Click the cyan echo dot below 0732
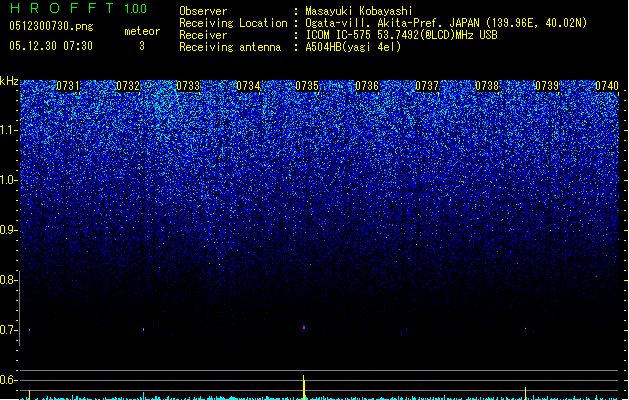The image size is (629, 400). coord(144,330)
